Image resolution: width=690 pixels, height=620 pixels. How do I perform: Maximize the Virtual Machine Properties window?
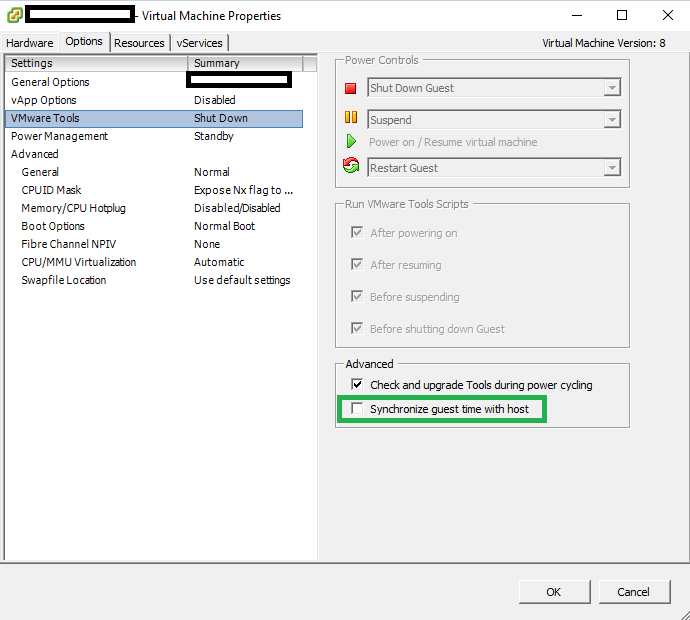click(x=622, y=15)
